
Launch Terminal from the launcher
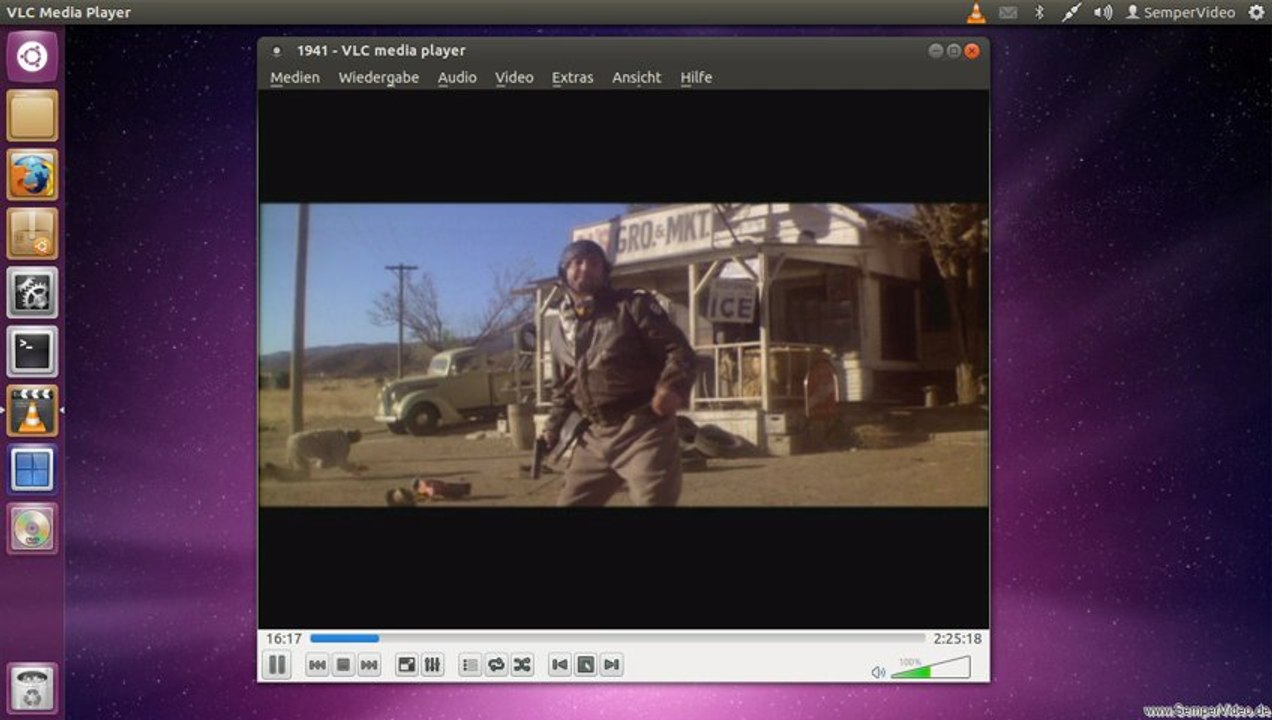click(32, 352)
